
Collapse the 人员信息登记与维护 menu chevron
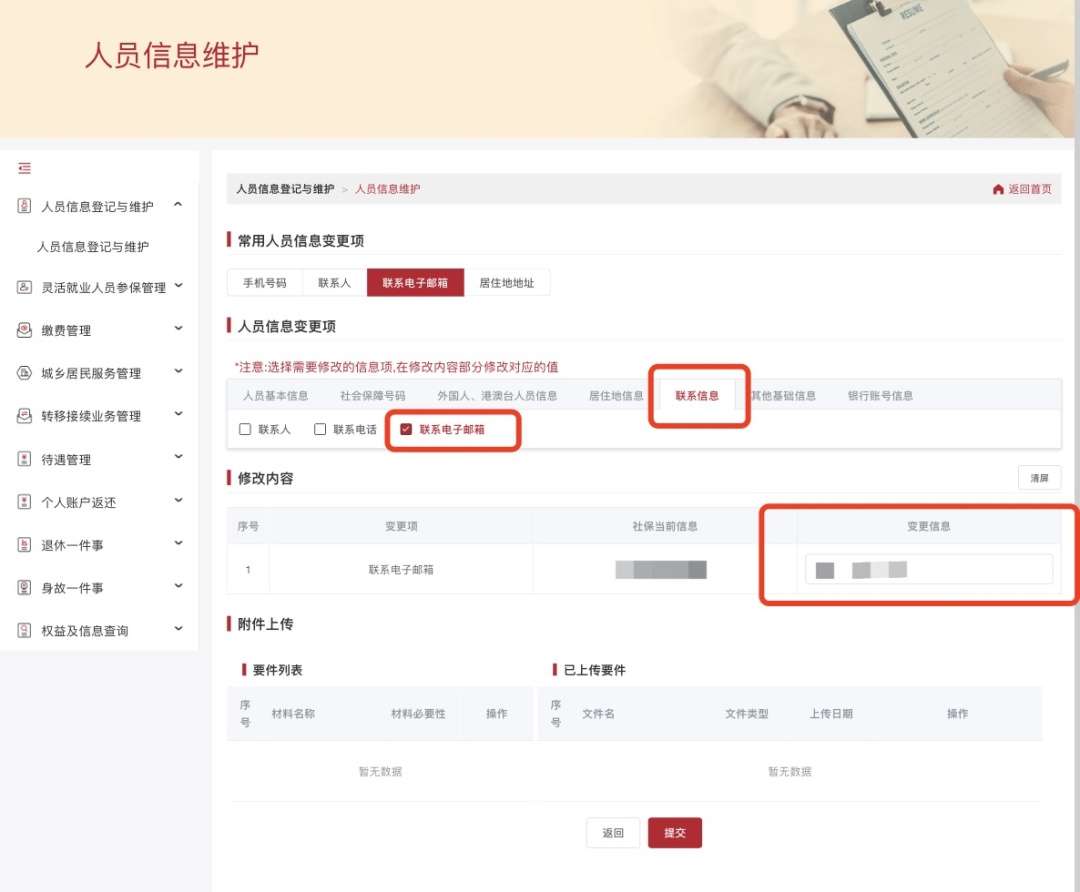pos(180,206)
